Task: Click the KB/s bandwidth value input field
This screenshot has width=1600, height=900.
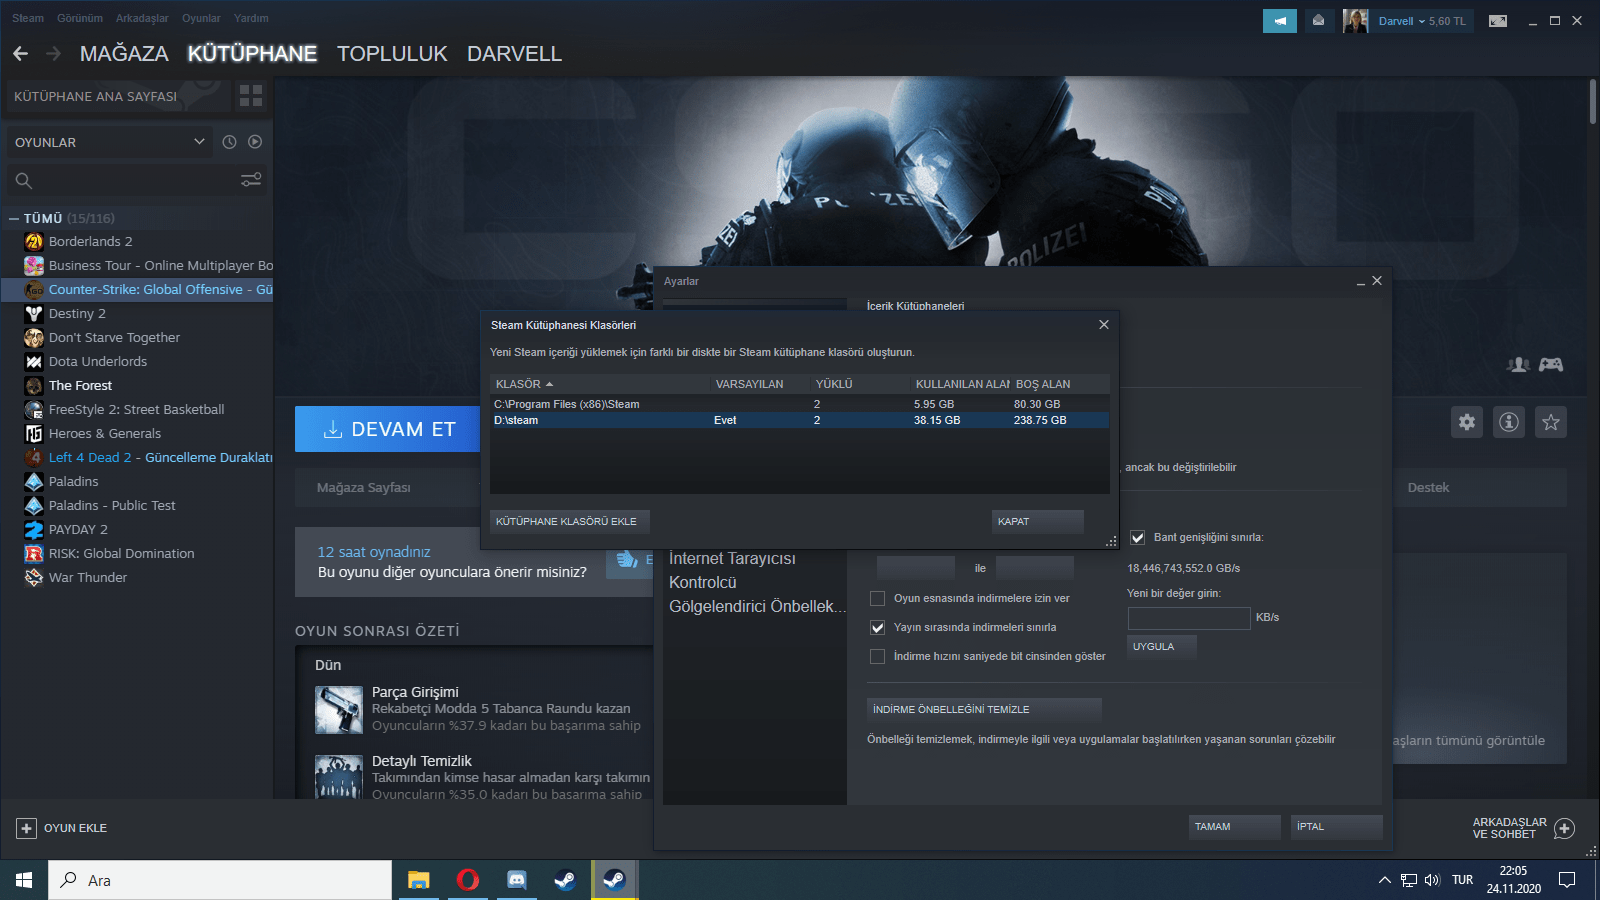Action: tap(1189, 618)
